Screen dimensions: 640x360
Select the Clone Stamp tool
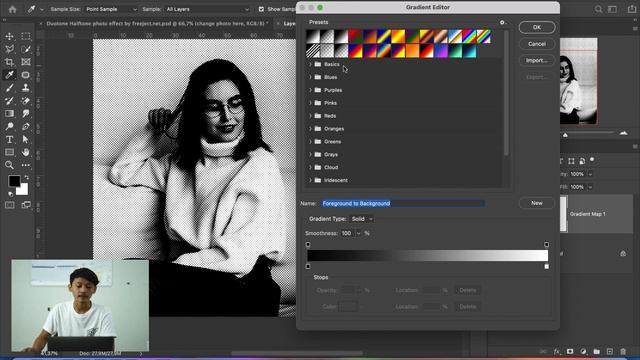[x=26, y=88]
